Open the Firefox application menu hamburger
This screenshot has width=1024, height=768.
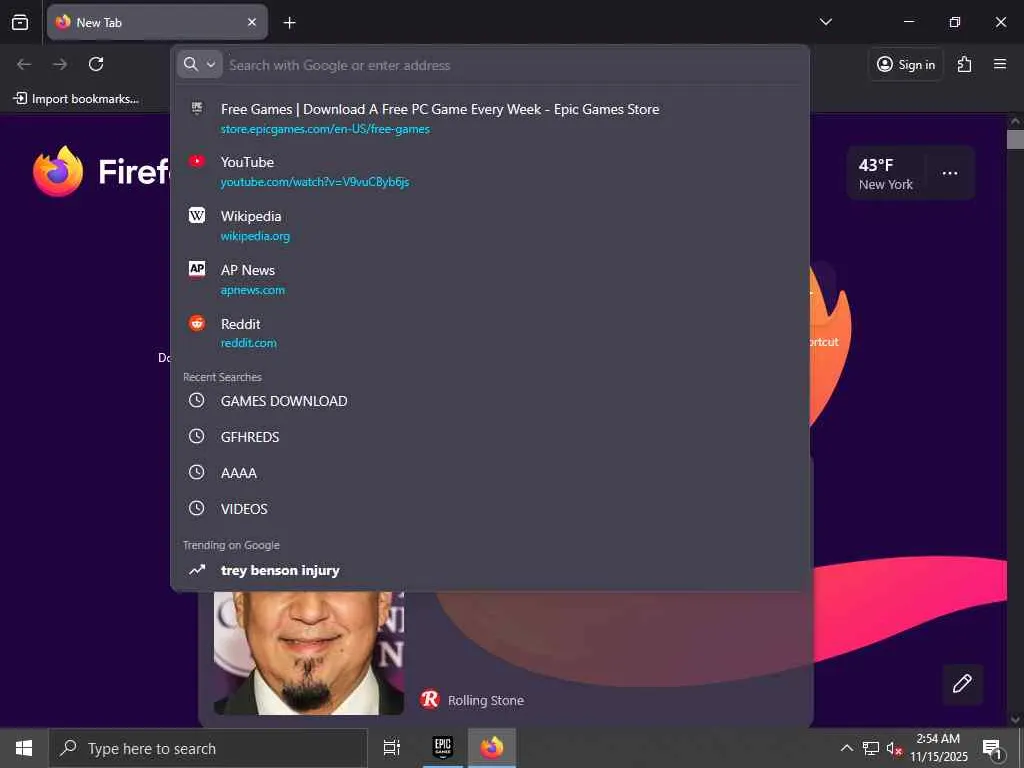click(999, 64)
